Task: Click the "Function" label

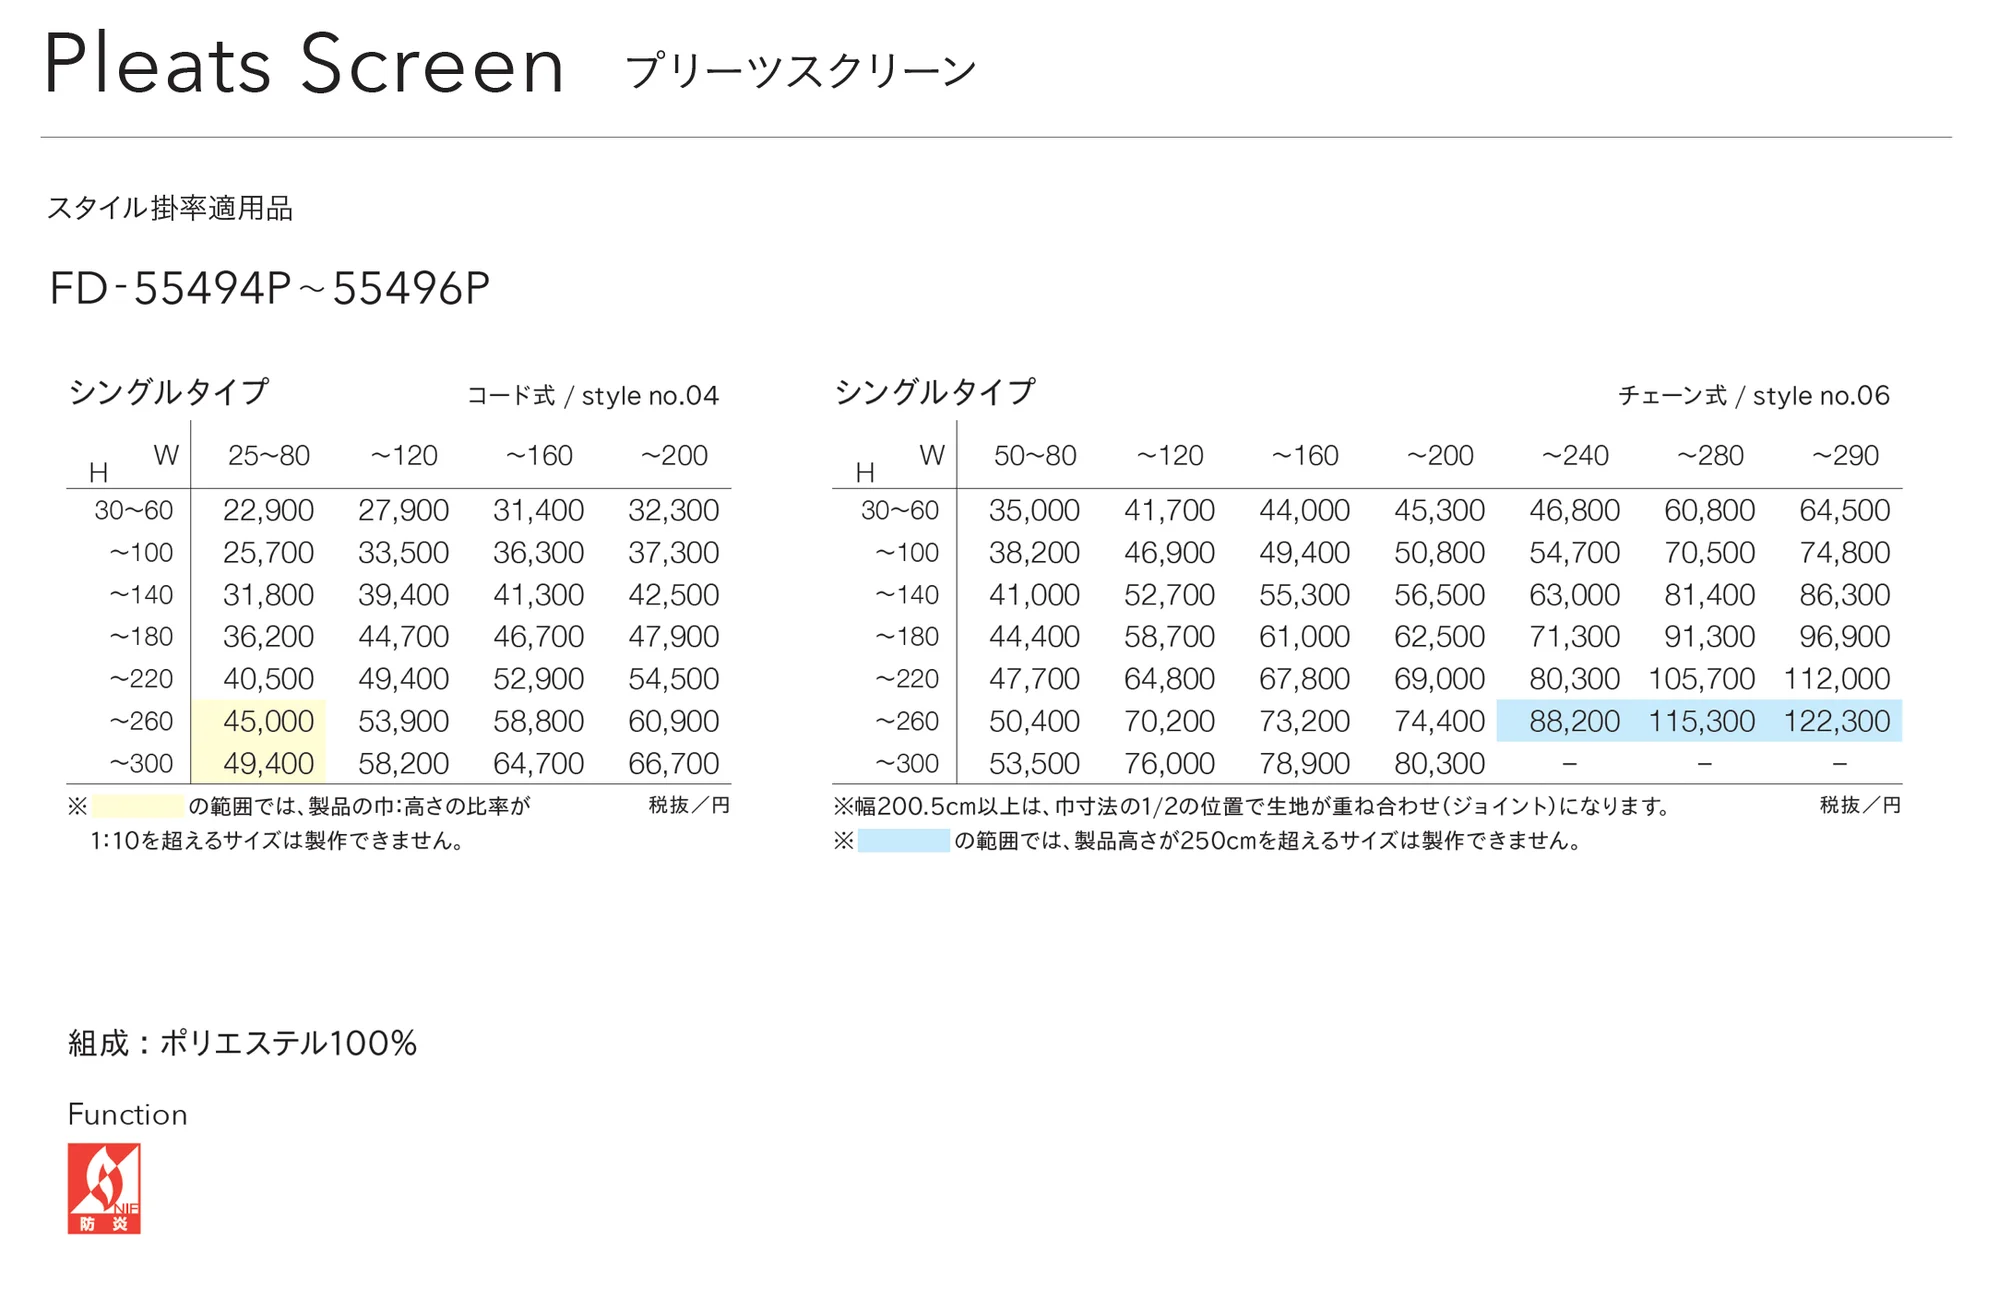Action: coord(127,1115)
